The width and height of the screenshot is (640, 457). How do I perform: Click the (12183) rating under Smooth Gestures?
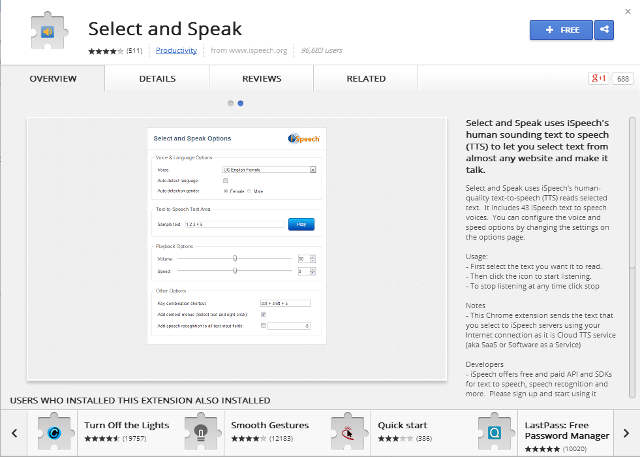coord(281,439)
